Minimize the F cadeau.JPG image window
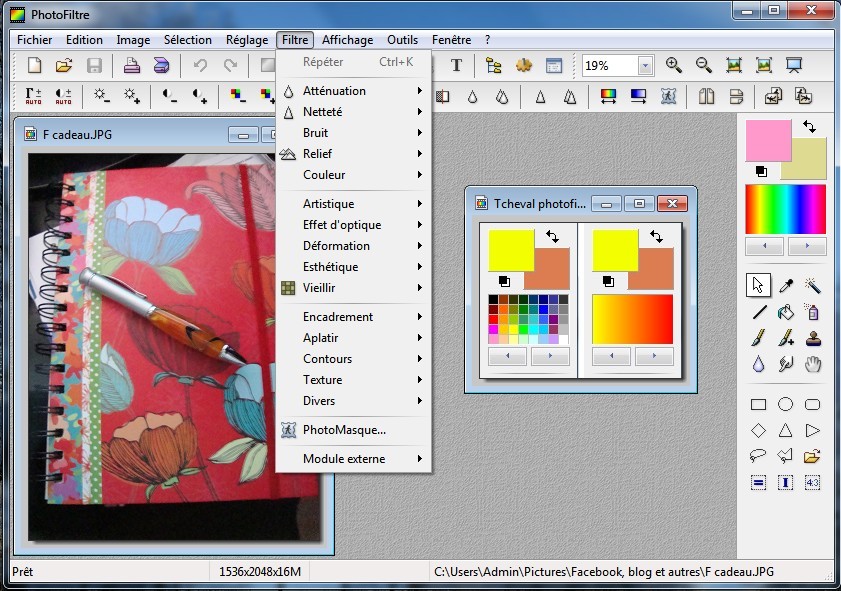 coord(243,135)
